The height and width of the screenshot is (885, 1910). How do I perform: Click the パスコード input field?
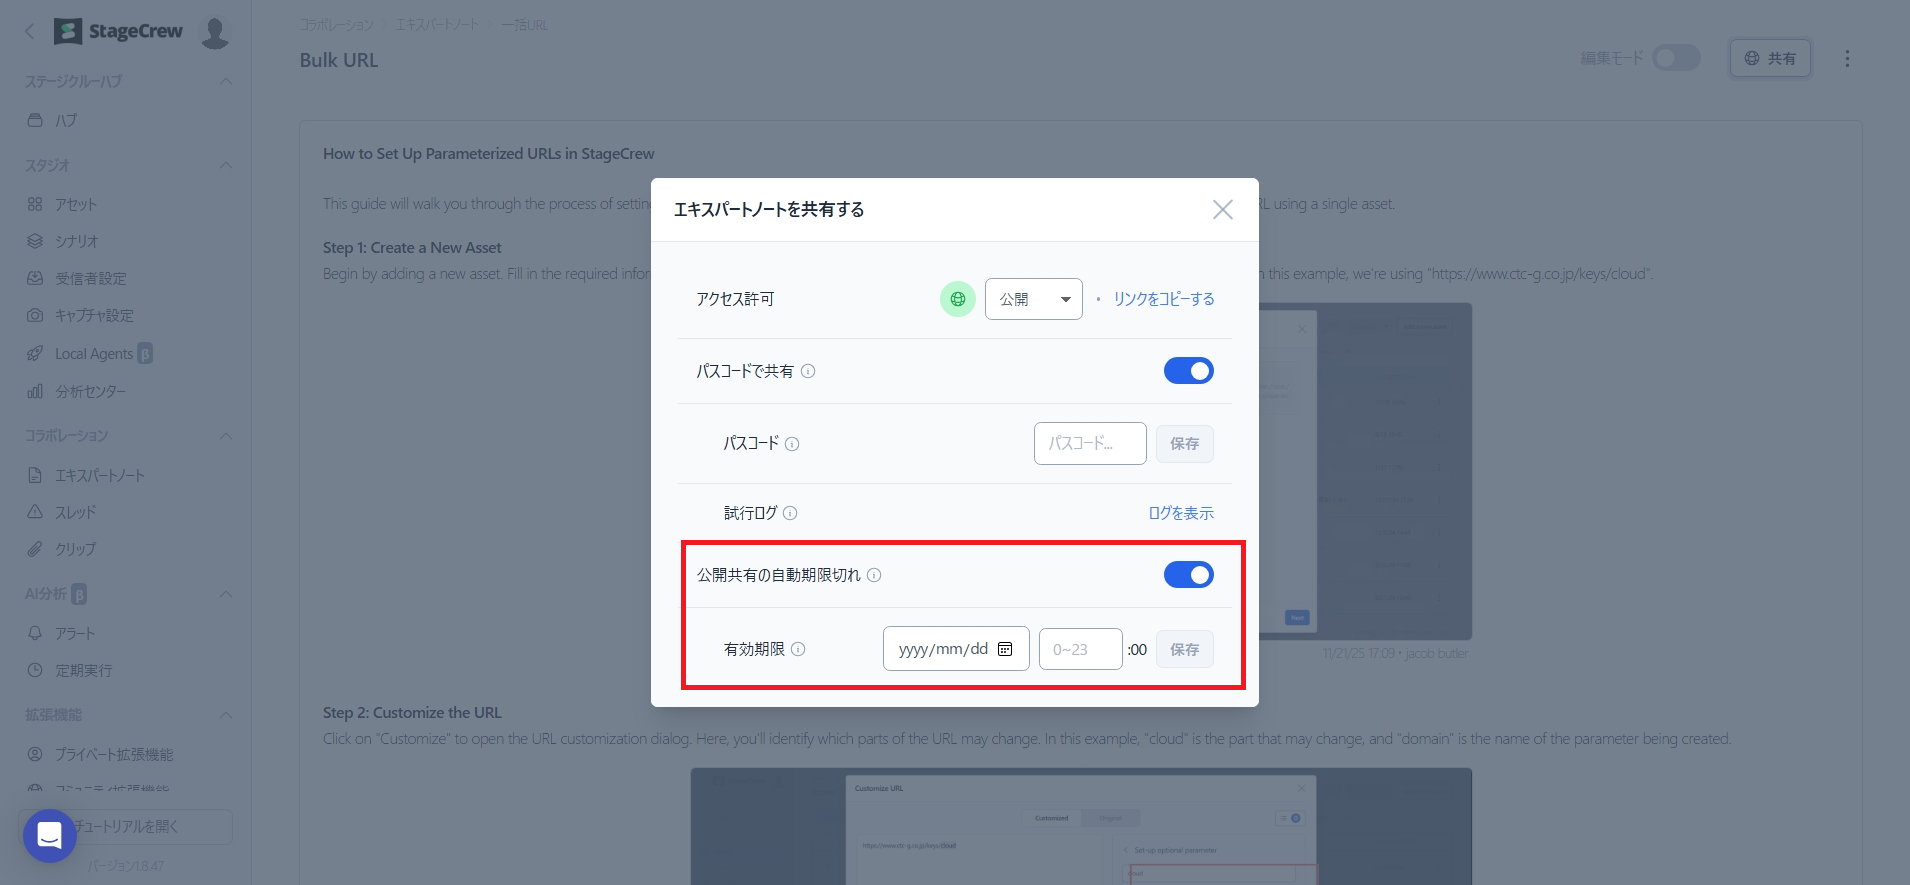click(x=1089, y=443)
